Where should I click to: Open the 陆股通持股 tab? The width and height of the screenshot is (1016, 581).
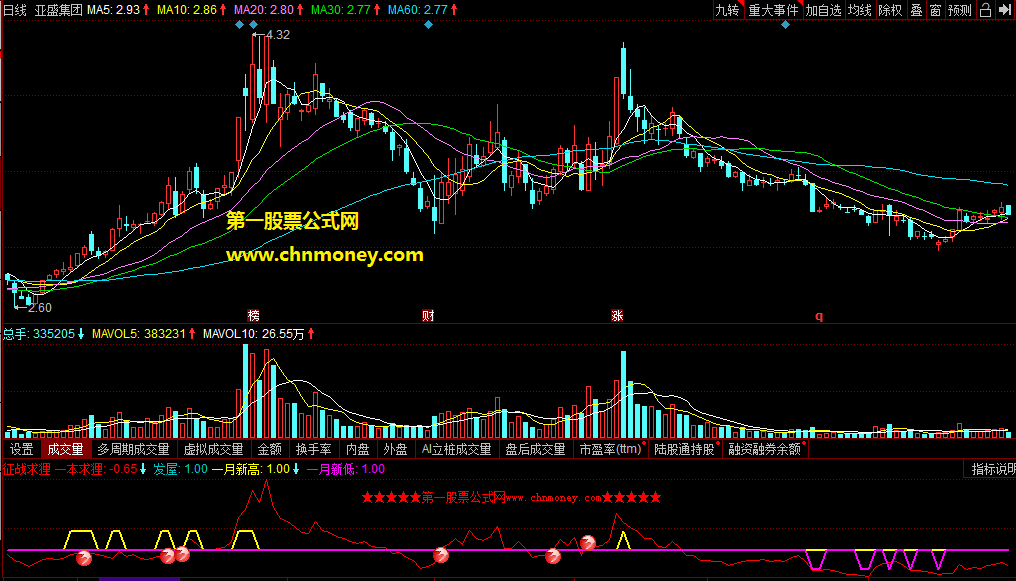(x=685, y=449)
